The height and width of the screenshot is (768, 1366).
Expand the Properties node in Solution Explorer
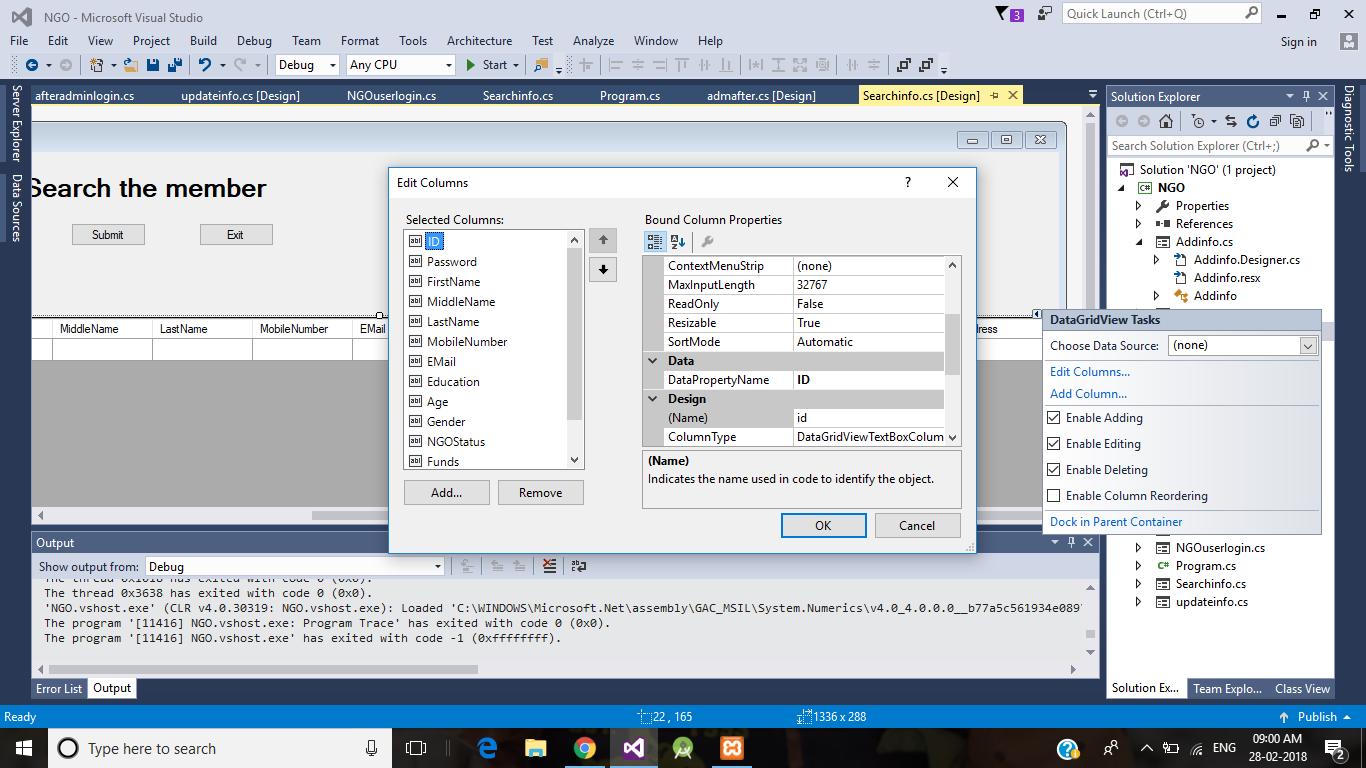pos(1138,206)
